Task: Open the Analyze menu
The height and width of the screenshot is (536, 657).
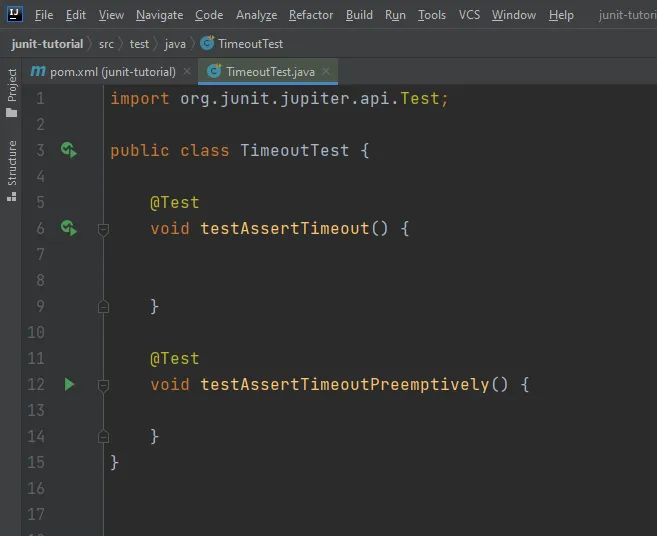Action: click(256, 15)
